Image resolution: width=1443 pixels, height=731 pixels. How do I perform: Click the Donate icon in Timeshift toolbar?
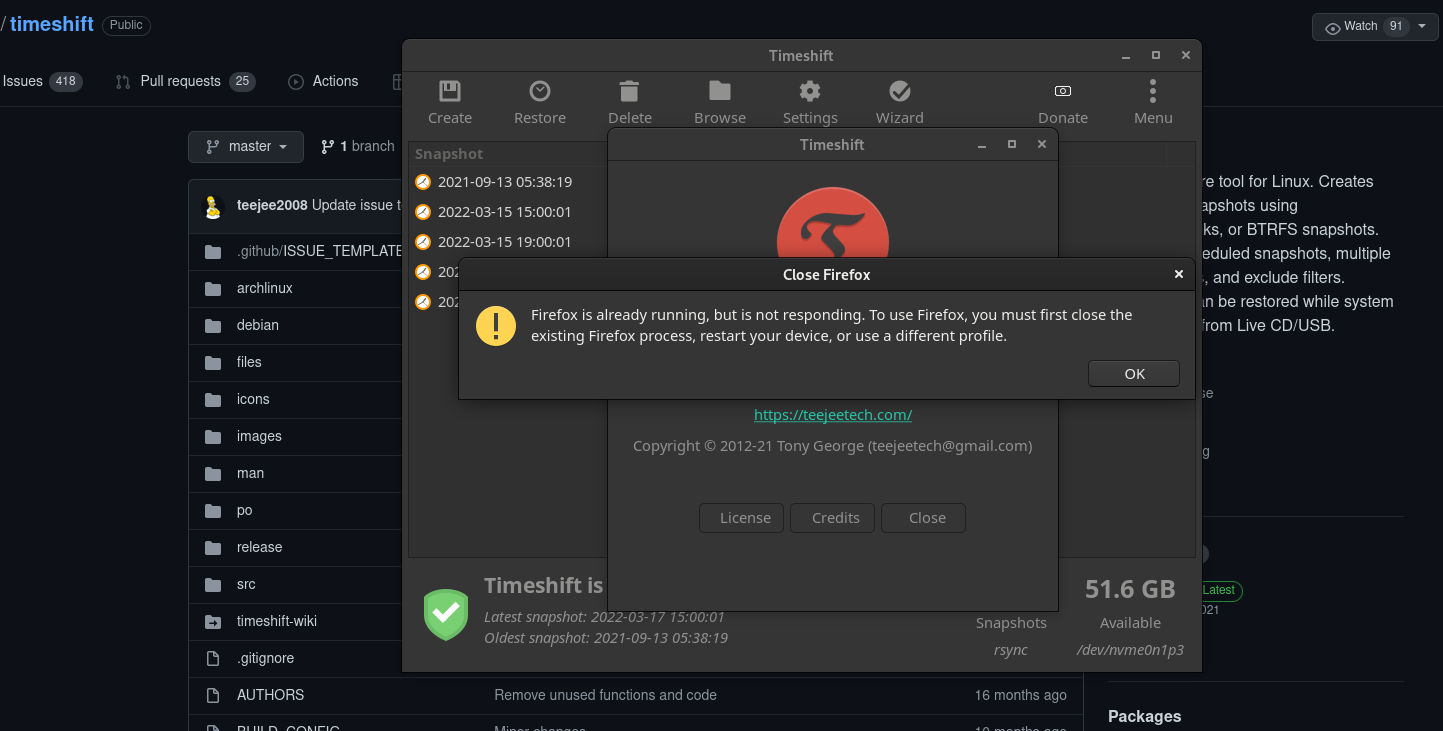[x=1063, y=91]
